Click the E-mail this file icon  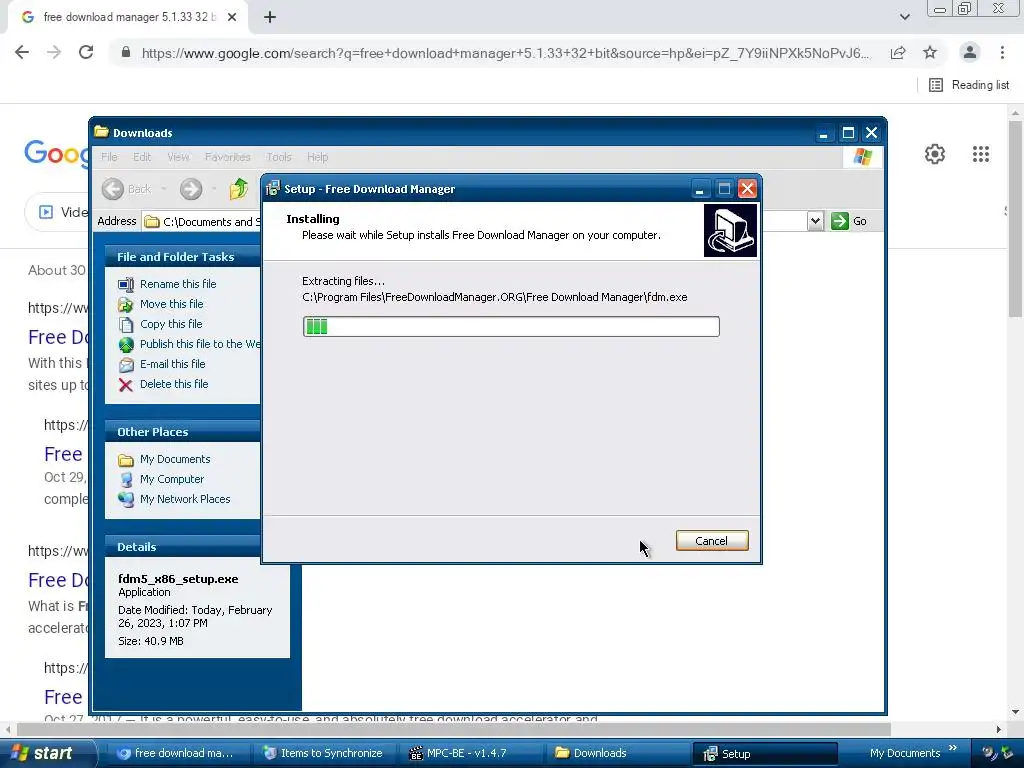(x=126, y=365)
